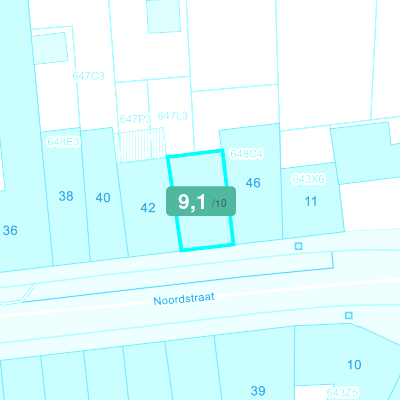Viewport: 400px width, 400px height.
Task: Click parcel label 647P3
Action: tap(135, 119)
